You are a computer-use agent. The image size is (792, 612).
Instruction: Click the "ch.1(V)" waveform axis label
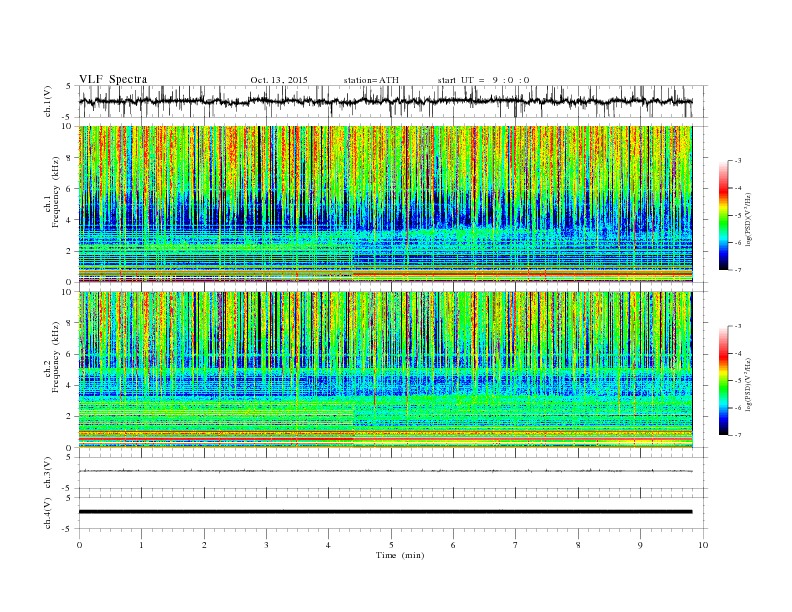48,101
